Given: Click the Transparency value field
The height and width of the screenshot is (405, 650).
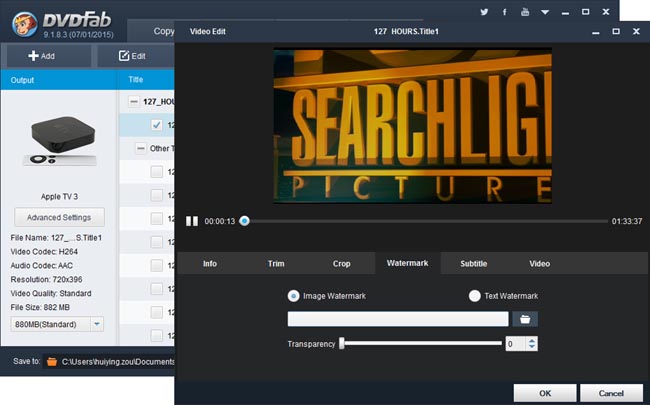Looking at the screenshot, I should 515,344.
